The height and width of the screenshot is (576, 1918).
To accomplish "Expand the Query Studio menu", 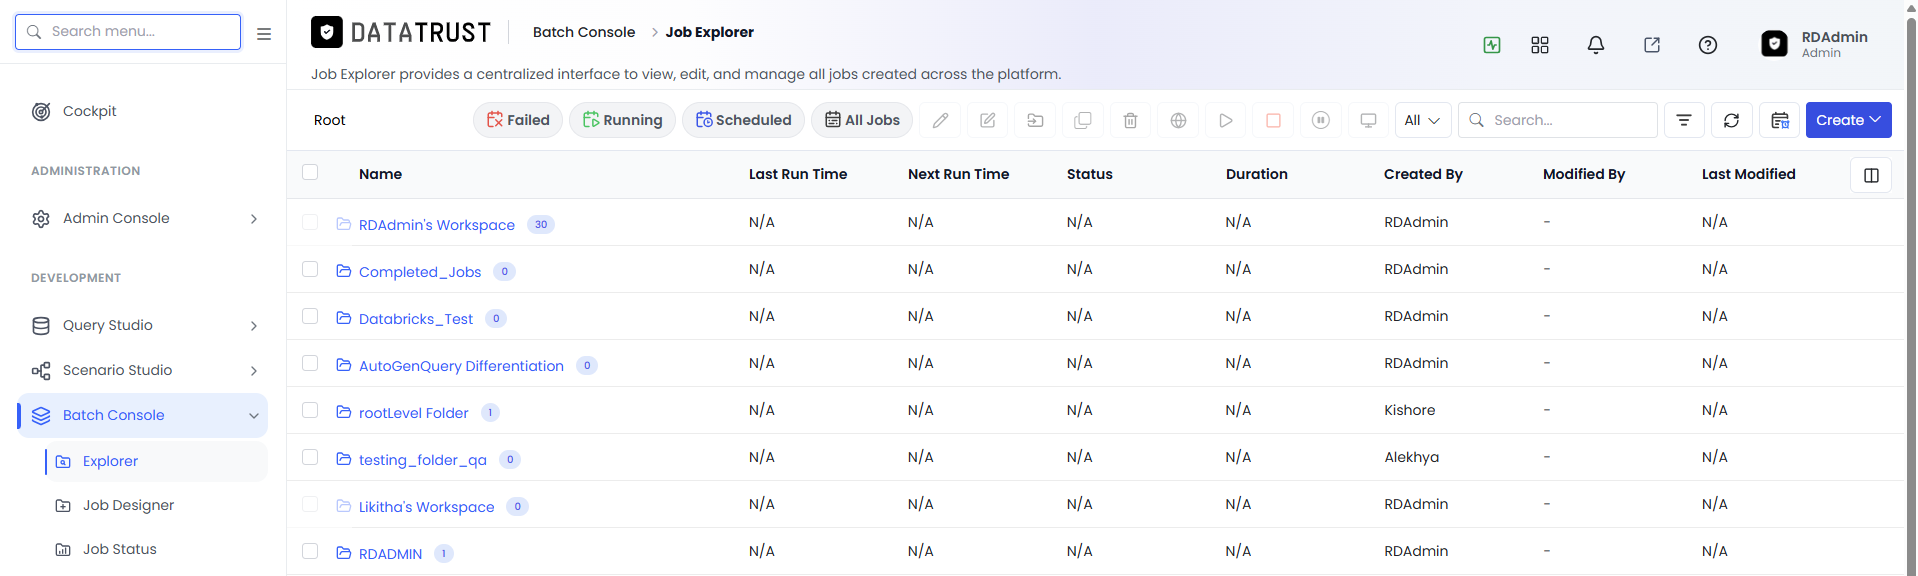I will [x=254, y=326].
